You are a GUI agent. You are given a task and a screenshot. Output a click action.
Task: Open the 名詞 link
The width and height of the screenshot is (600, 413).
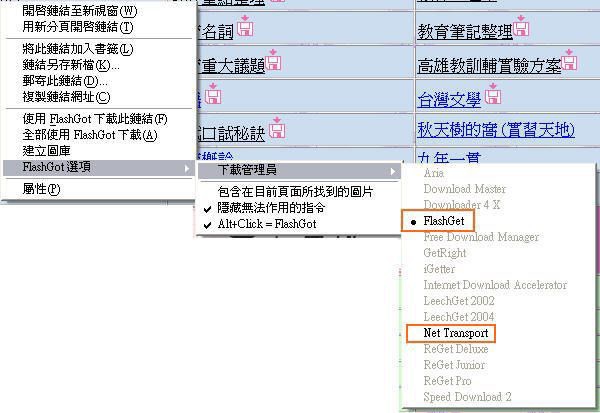pos(215,32)
